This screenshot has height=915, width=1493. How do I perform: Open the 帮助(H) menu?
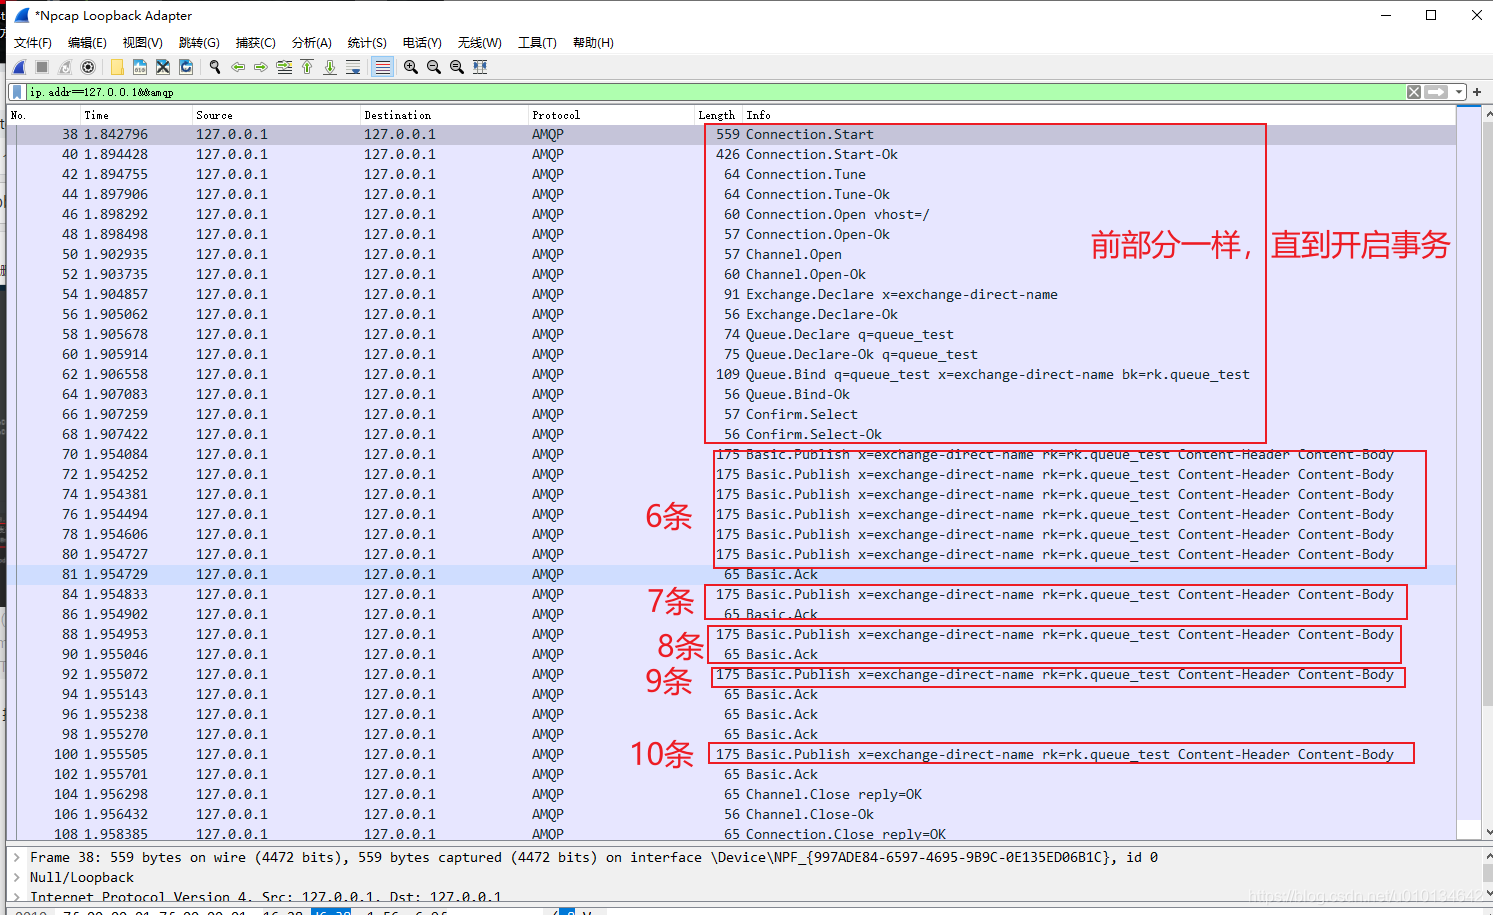pos(593,43)
